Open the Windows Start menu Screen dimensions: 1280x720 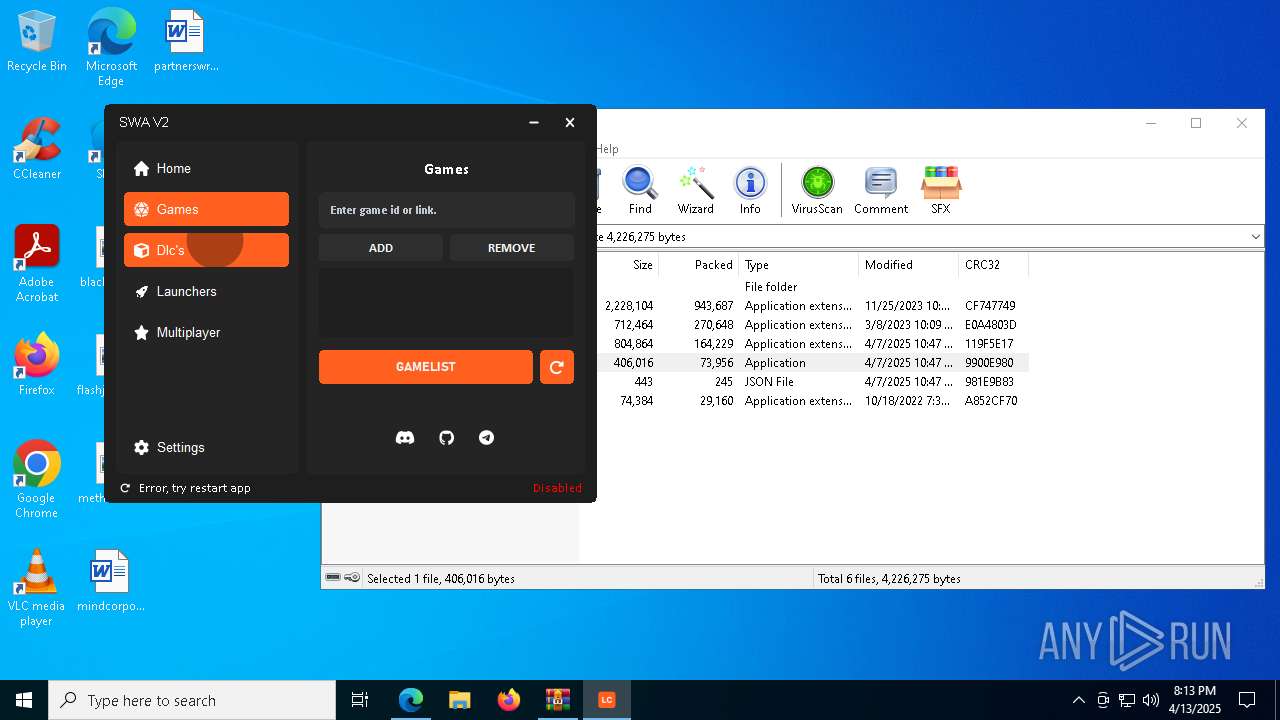(x=24, y=700)
